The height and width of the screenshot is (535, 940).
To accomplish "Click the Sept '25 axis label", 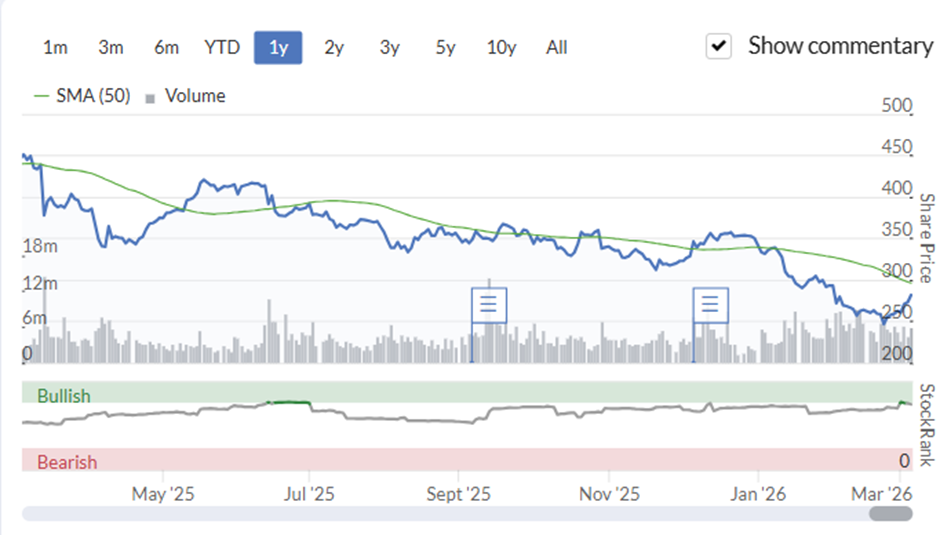I will click(x=459, y=494).
